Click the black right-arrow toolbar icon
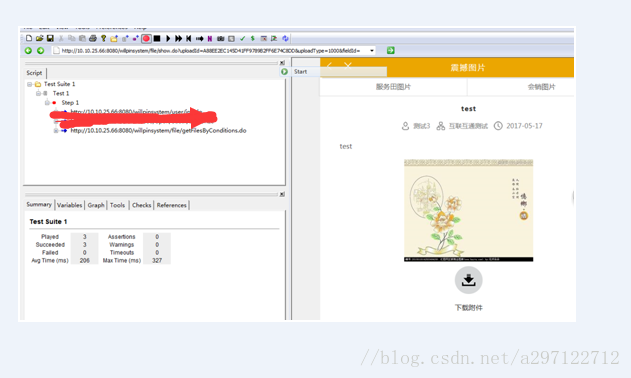The image size is (631, 378). point(200,38)
